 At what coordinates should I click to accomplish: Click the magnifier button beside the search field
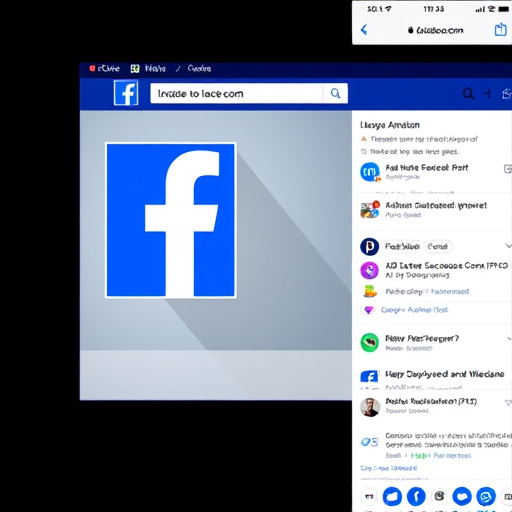335,93
